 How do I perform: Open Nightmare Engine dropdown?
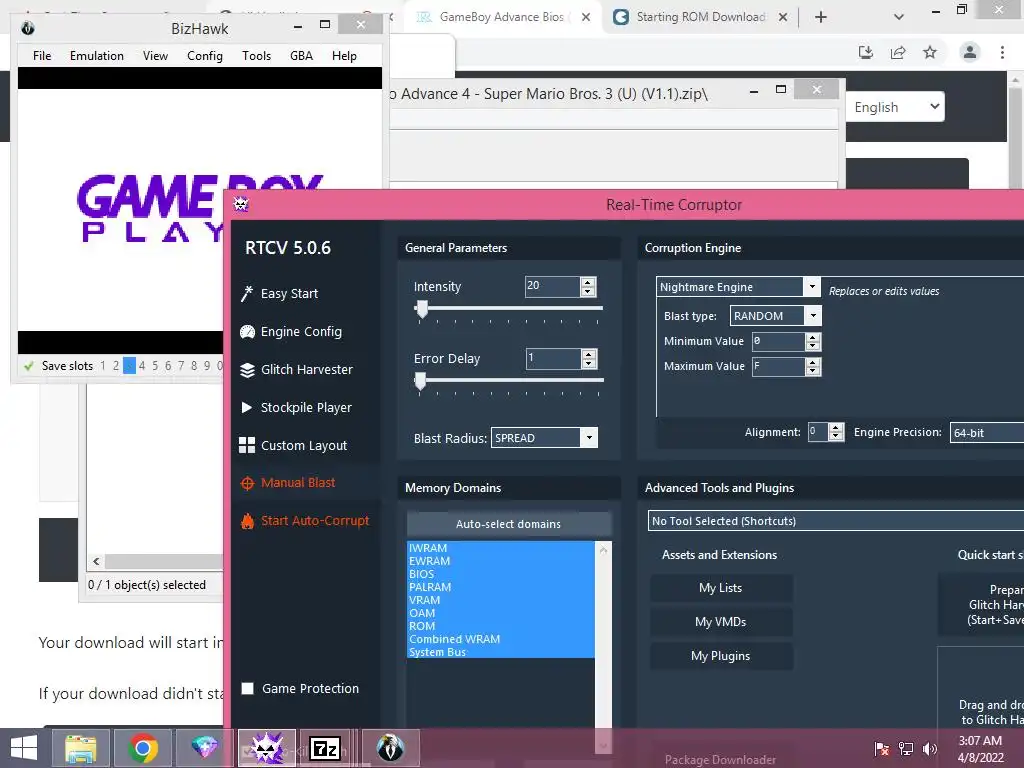point(812,287)
